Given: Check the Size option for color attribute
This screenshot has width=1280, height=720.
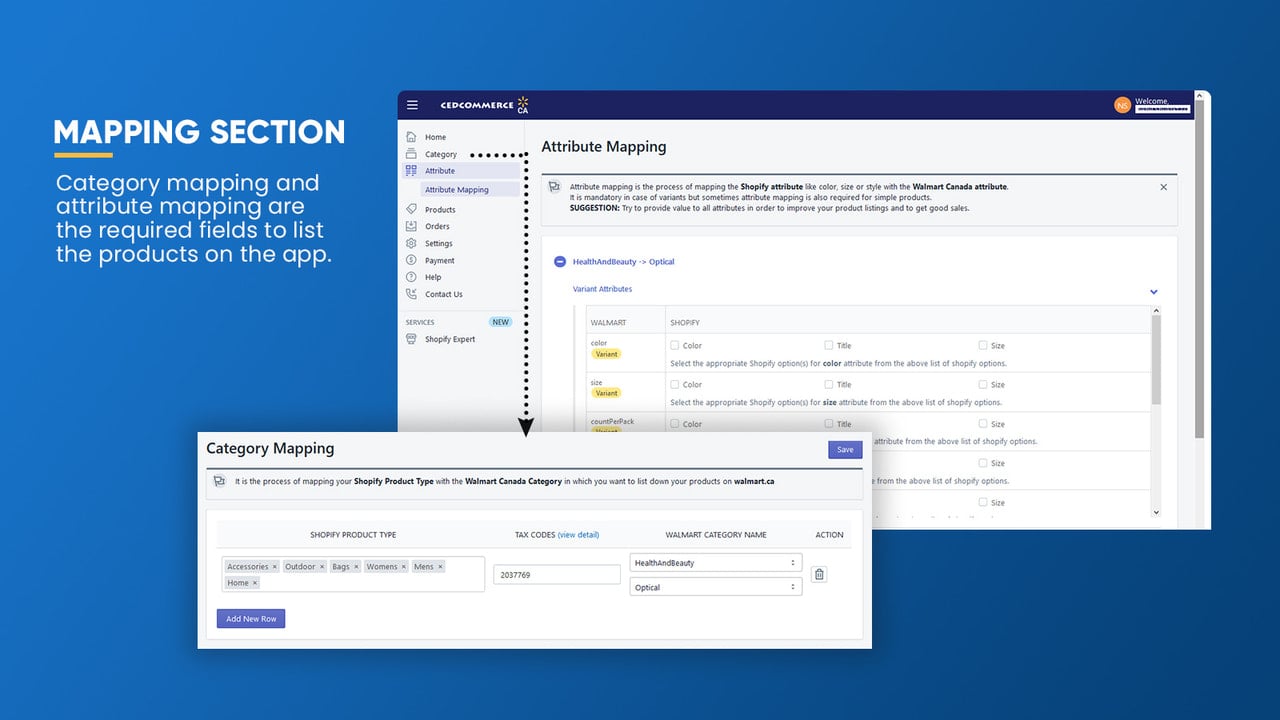Looking at the screenshot, I should pyautogui.click(x=983, y=345).
